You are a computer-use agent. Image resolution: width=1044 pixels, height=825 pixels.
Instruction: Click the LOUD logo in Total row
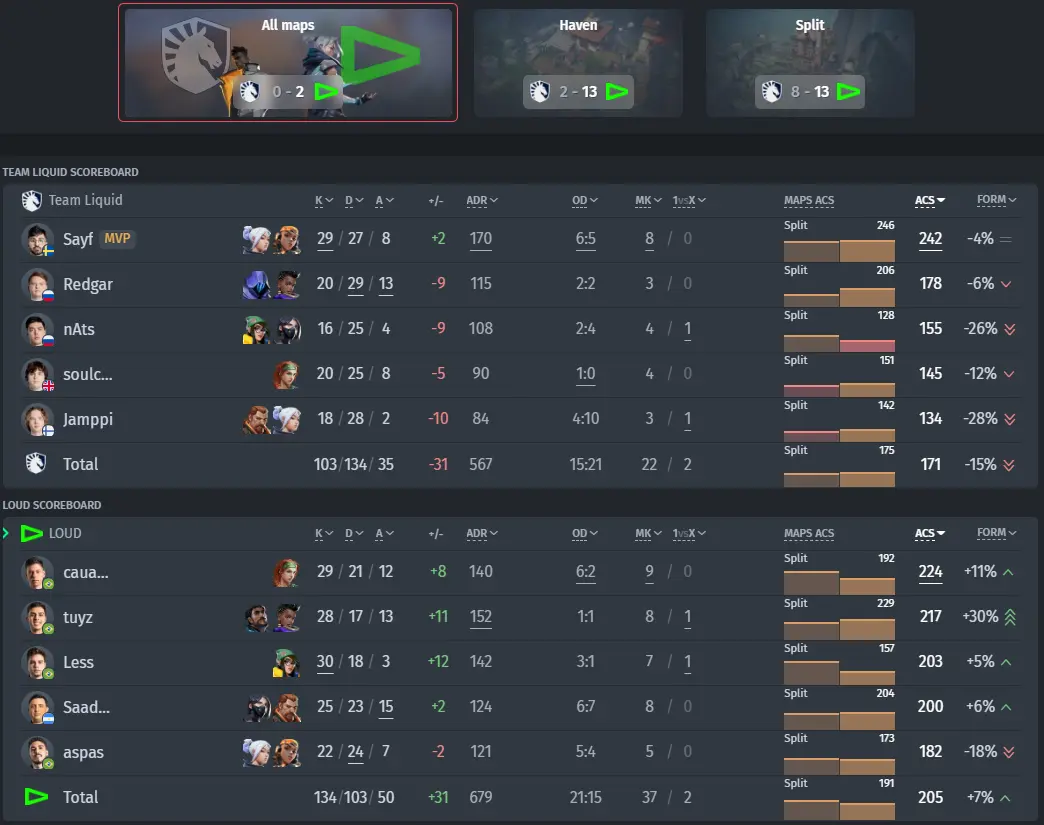[36, 796]
